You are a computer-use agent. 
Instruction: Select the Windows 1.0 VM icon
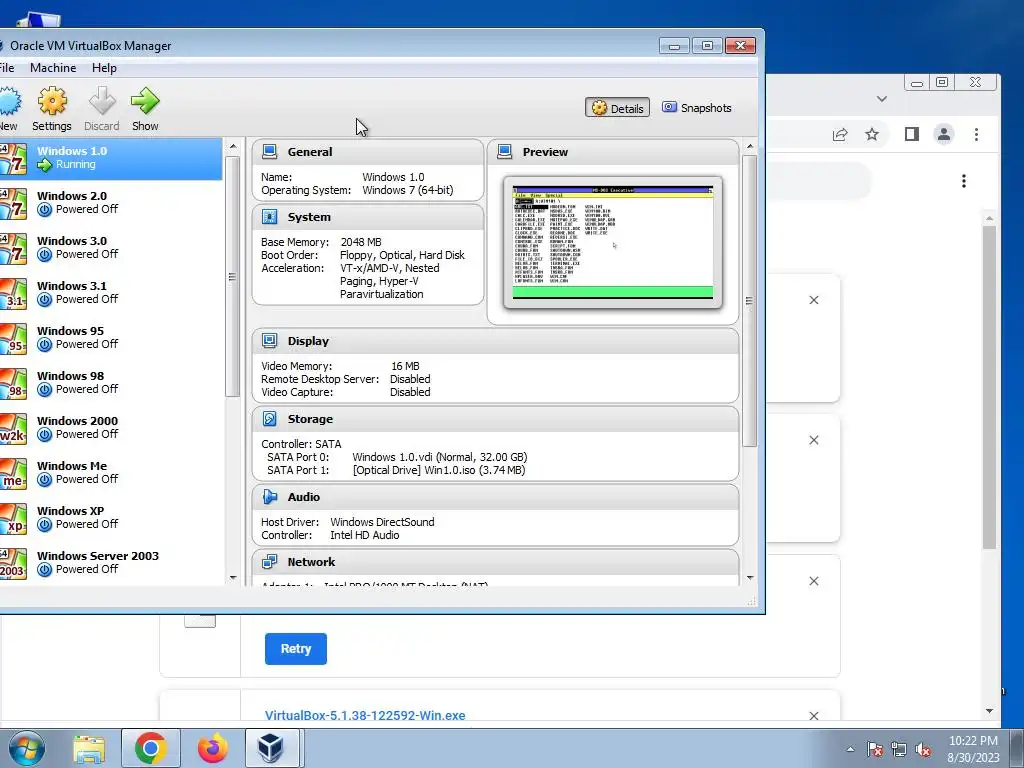[13, 159]
